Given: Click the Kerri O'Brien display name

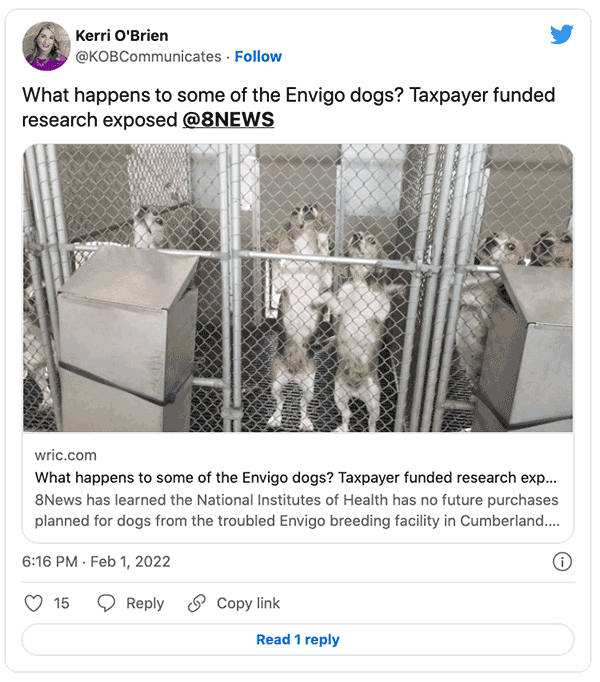Looking at the screenshot, I should [x=122, y=36].
